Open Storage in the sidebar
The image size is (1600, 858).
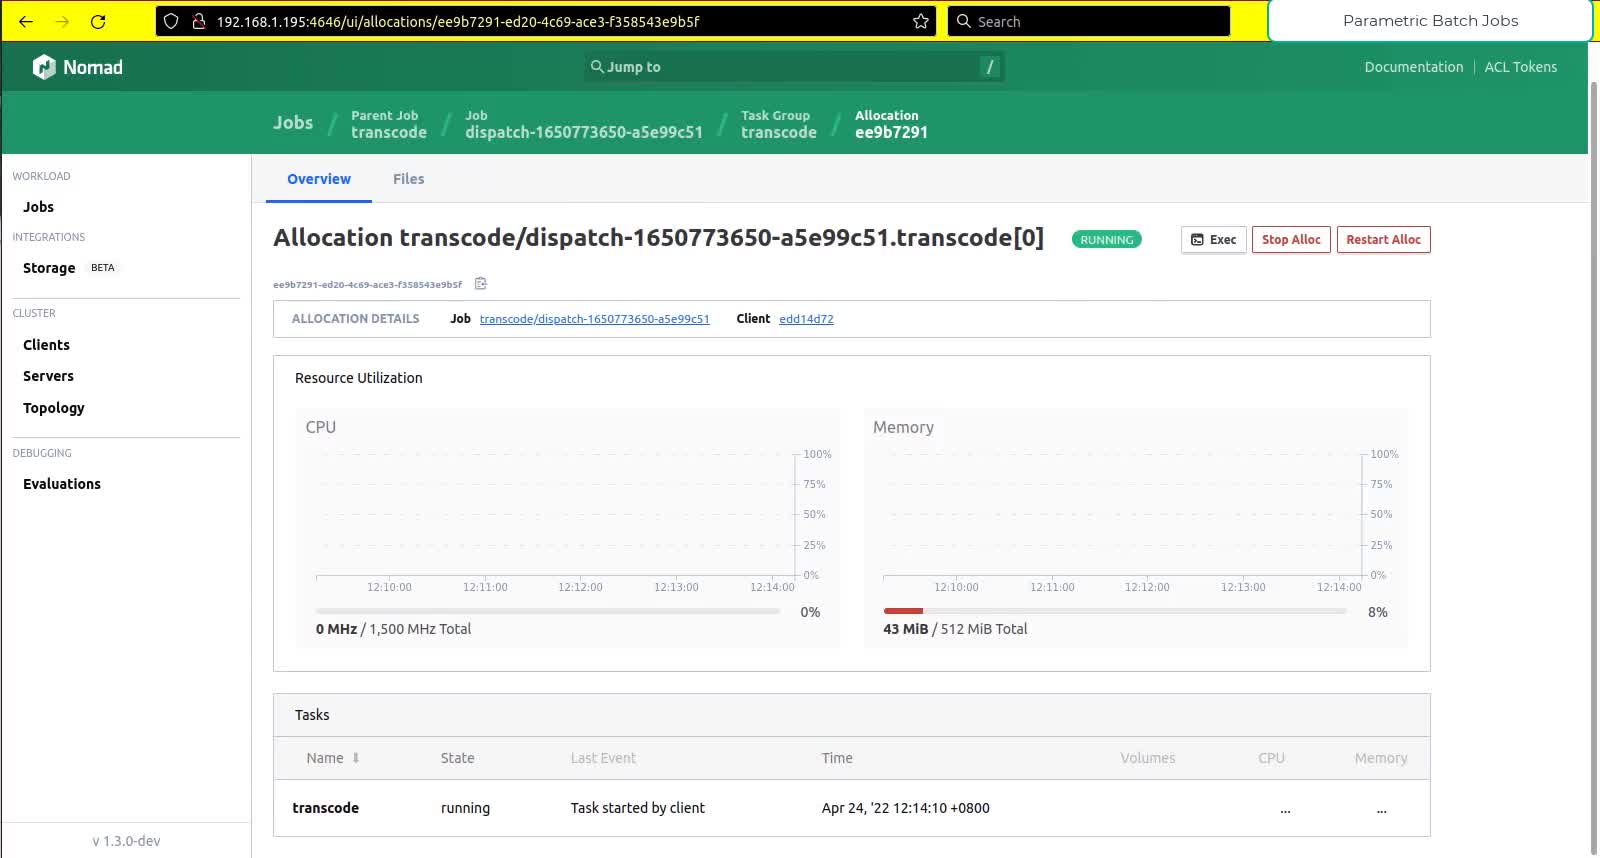[x=49, y=268]
